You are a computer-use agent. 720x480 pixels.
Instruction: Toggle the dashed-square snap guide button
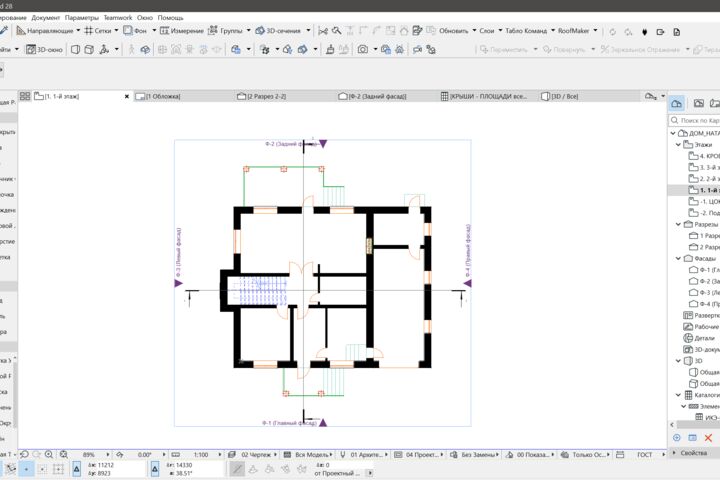pos(58,469)
